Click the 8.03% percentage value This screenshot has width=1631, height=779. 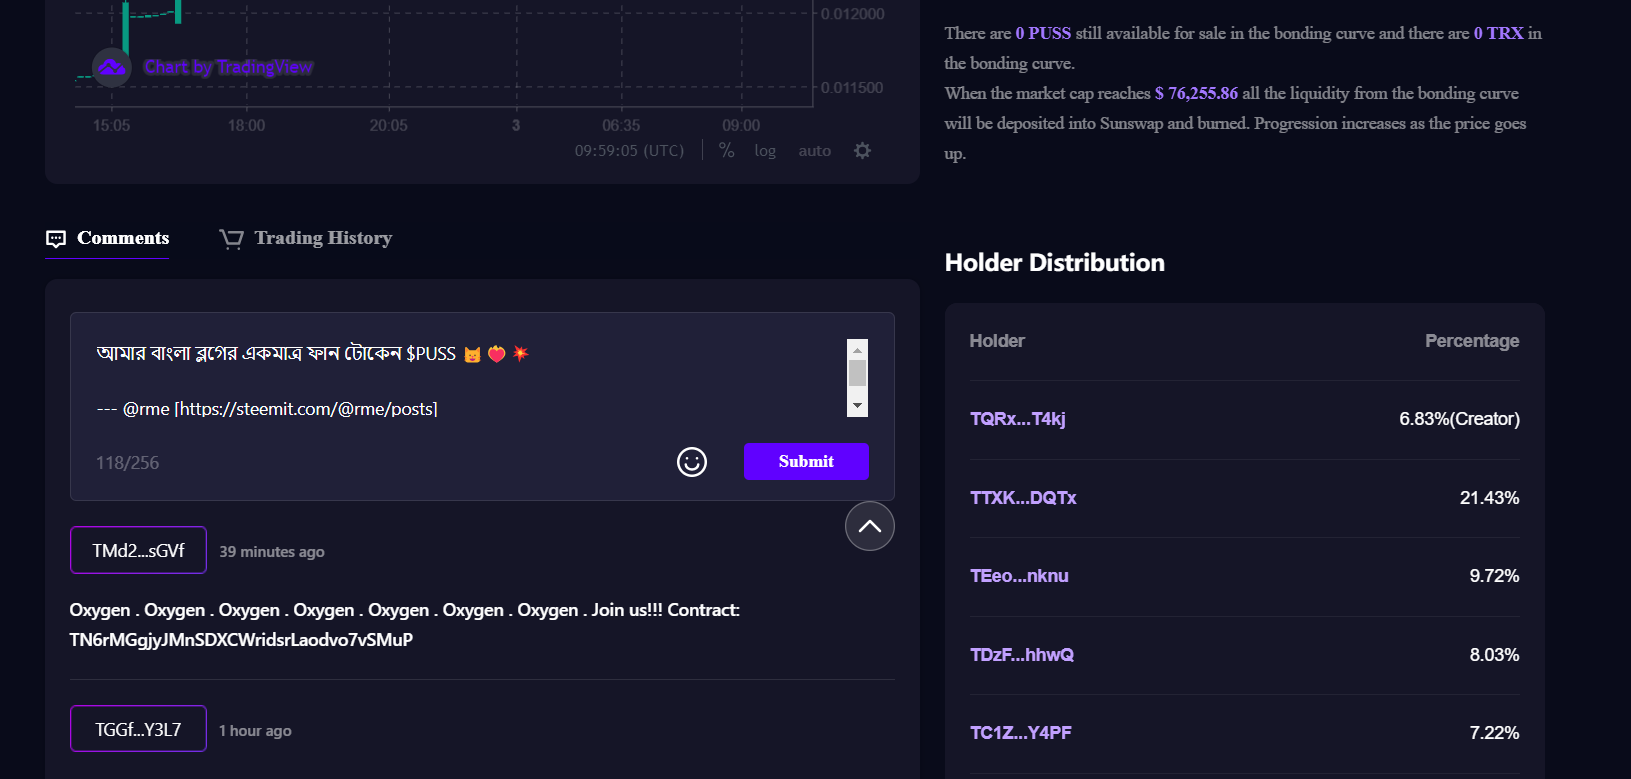pyautogui.click(x=1494, y=655)
